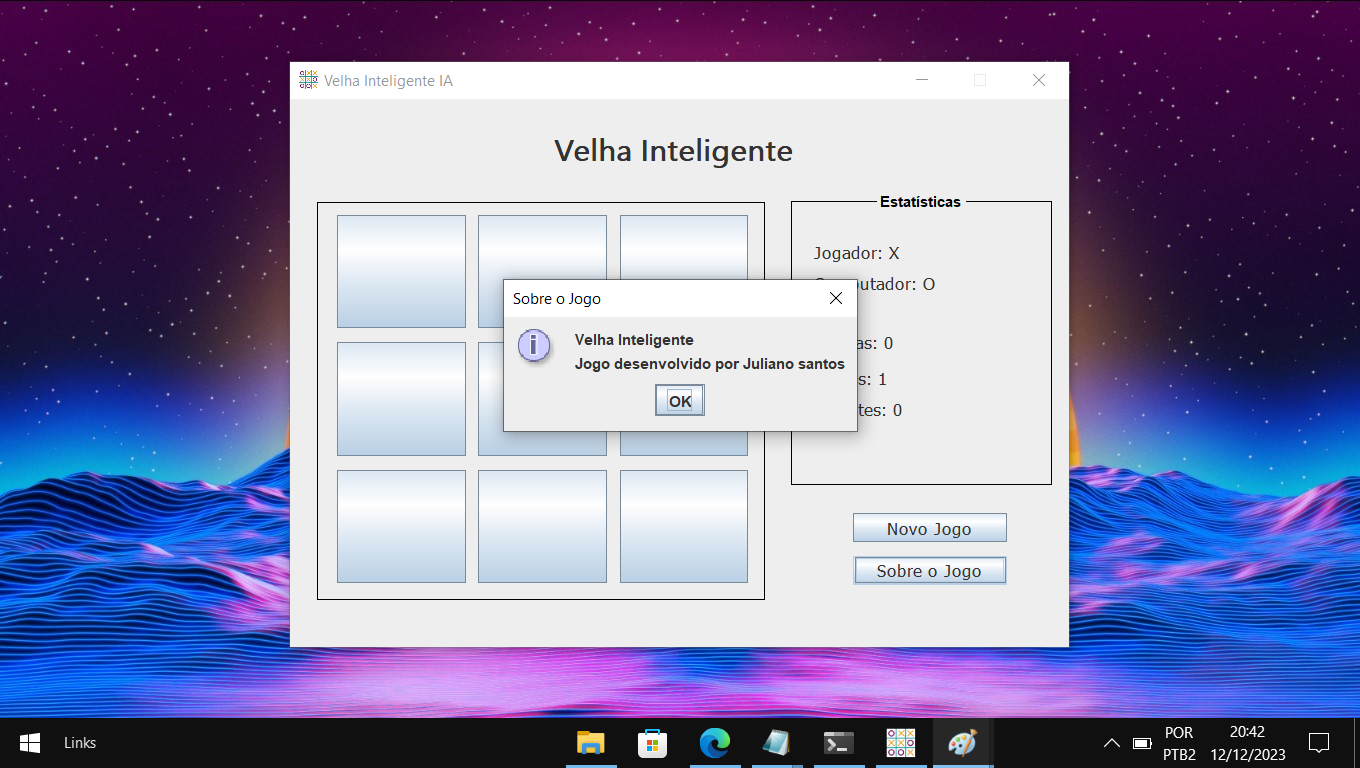This screenshot has width=1360, height=768.
Task: Click the Estatísticas panel title
Action: [x=920, y=202]
